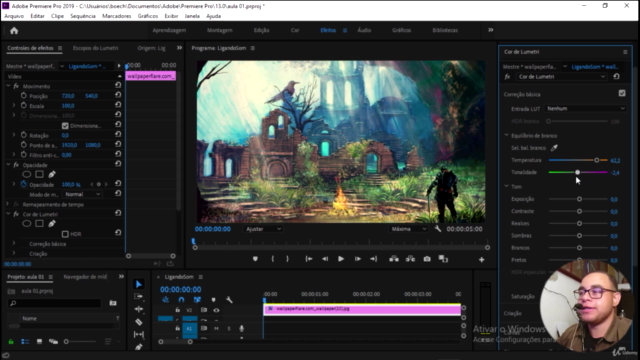The image size is (640, 360).
Task: Enable the HDR checkbox under Cor de Lumetri
Action: [x=65, y=234]
